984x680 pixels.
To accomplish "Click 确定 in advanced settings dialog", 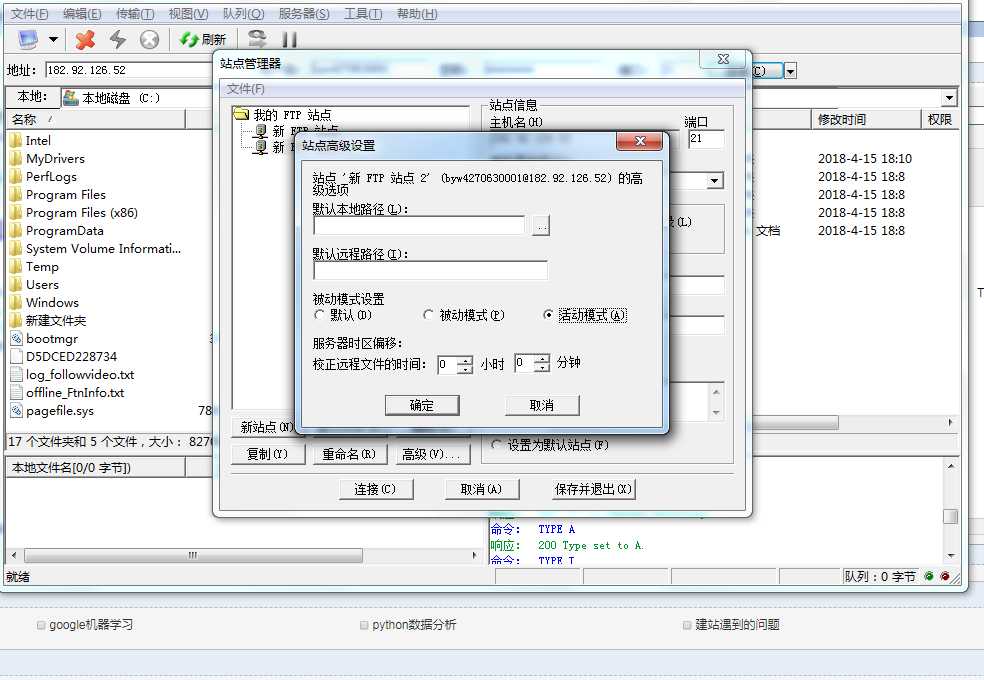I will 422,405.
